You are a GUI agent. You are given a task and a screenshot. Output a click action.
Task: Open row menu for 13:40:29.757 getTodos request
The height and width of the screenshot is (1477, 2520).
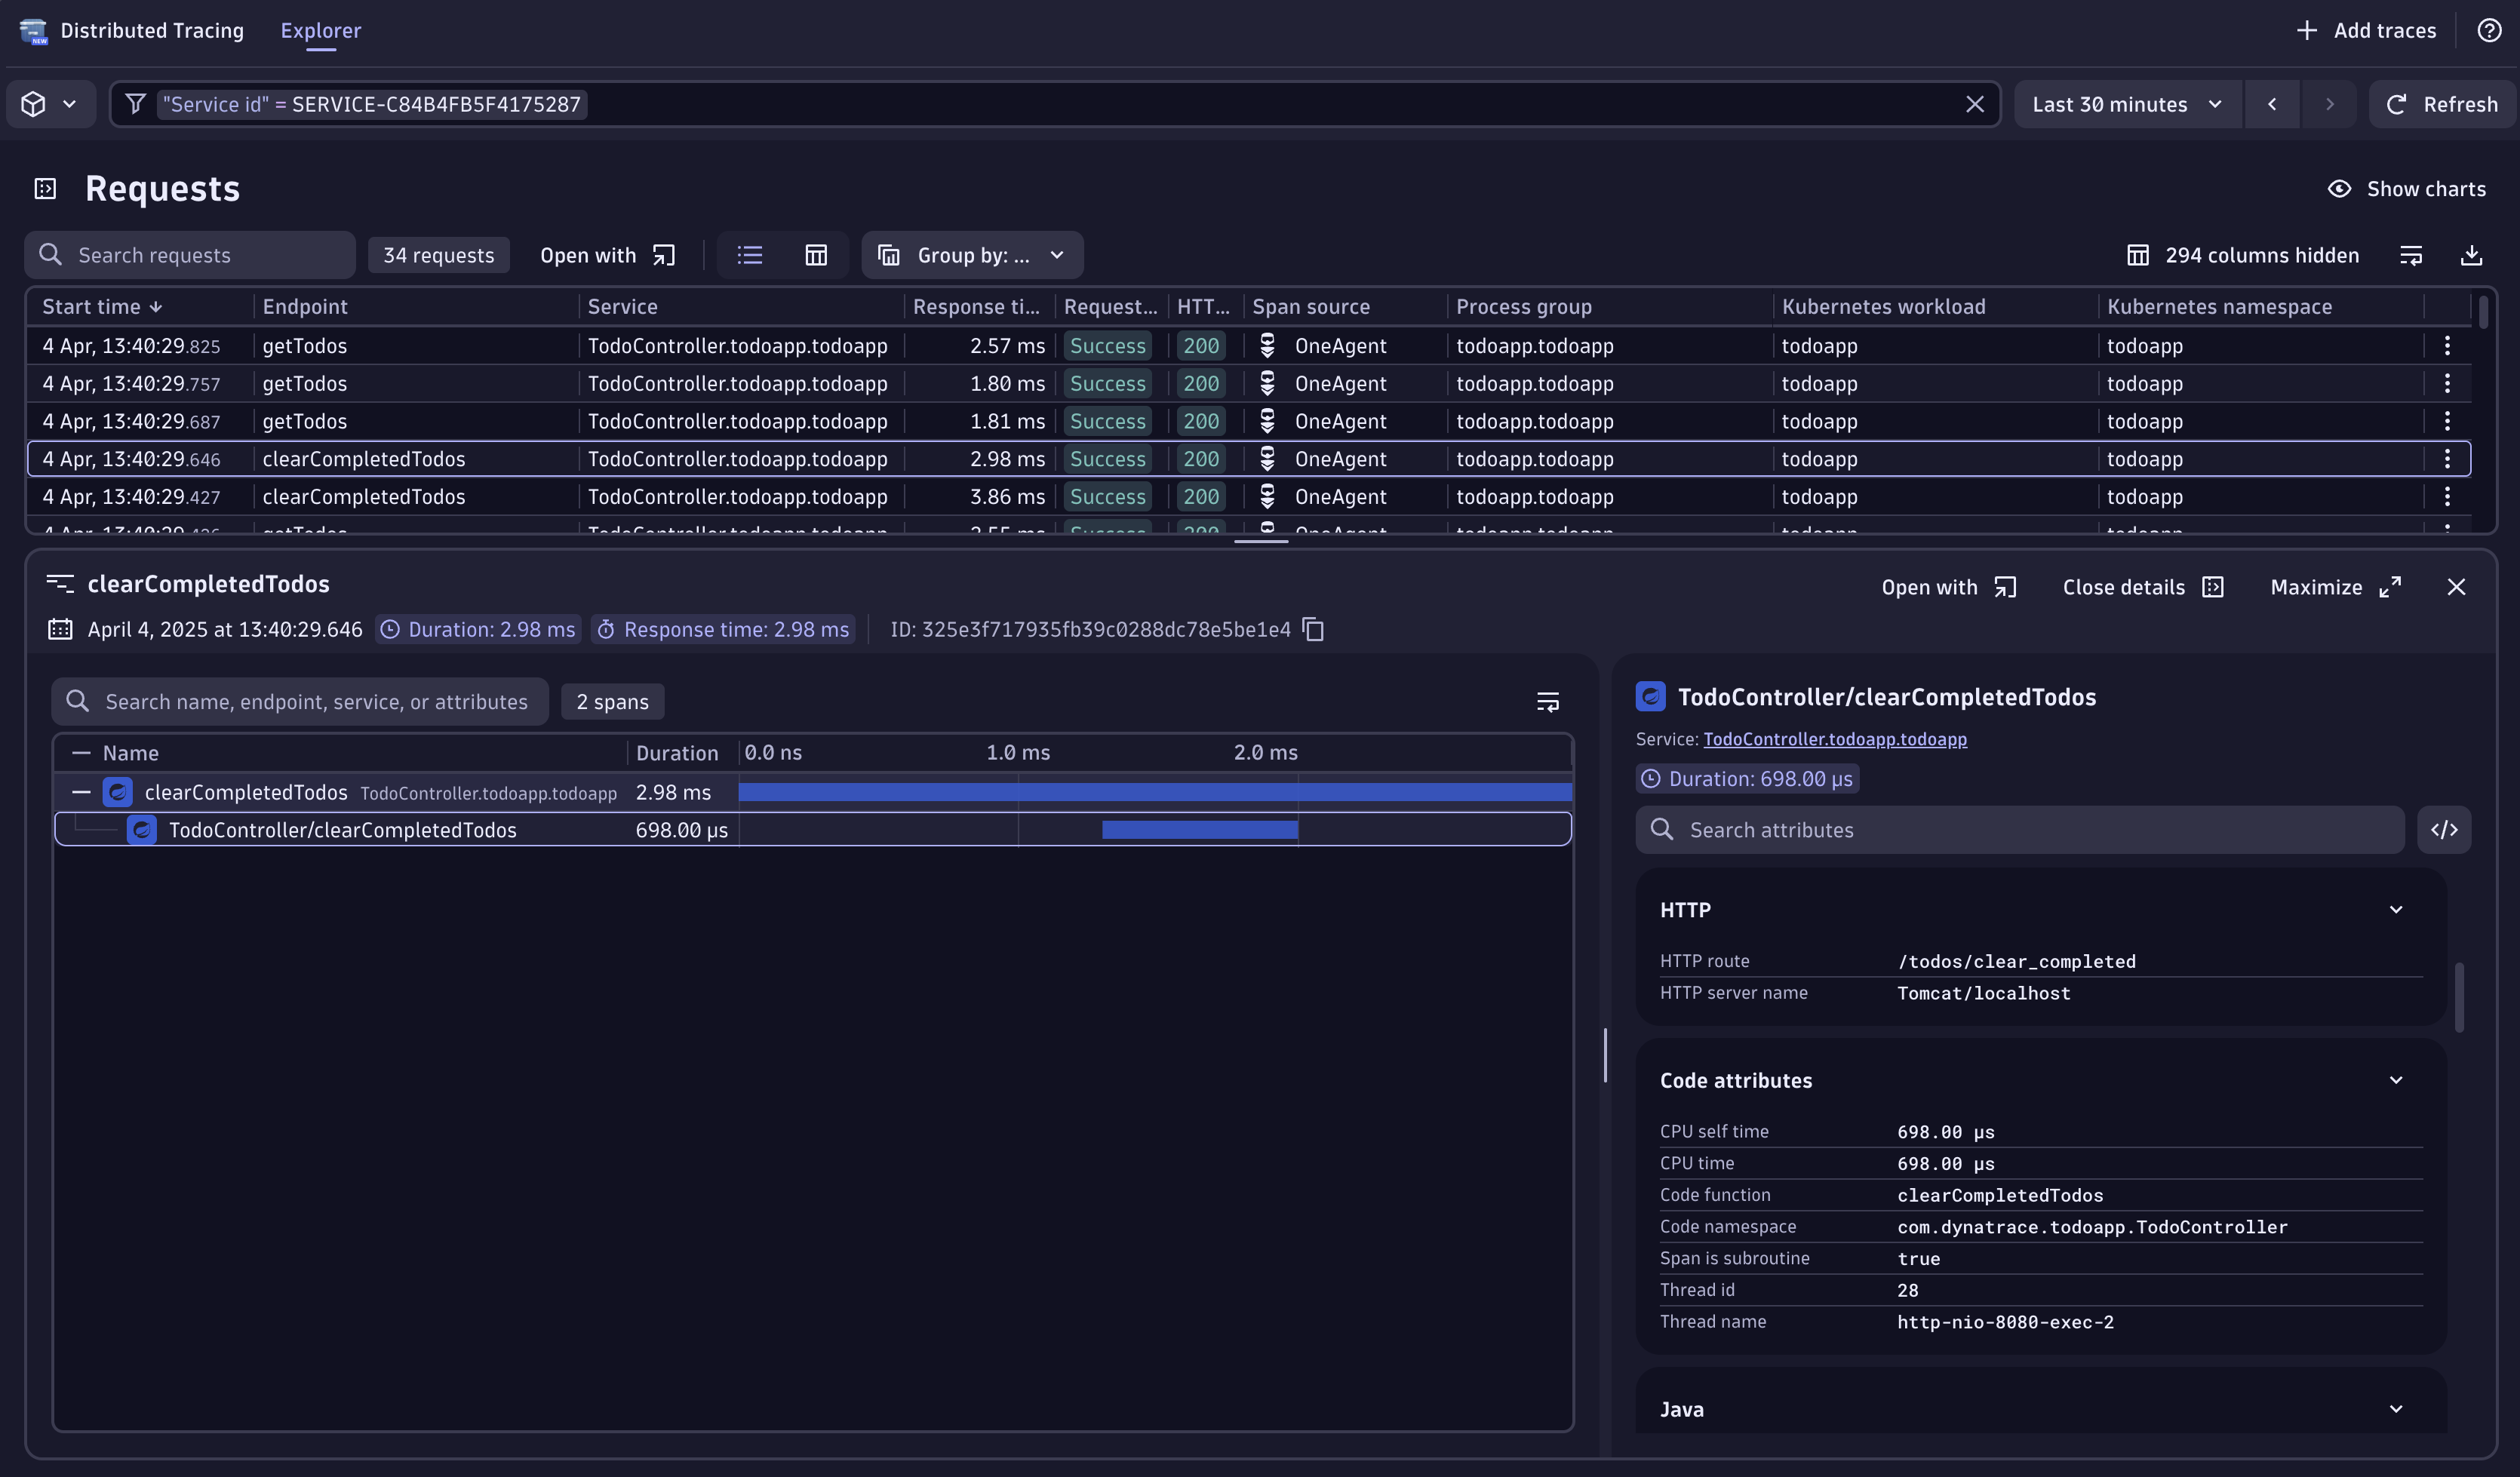coord(2446,383)
